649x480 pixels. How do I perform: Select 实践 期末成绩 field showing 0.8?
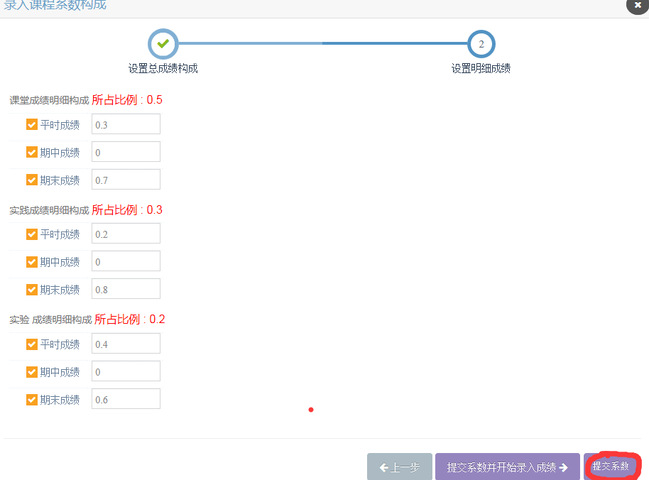[125, 289]
